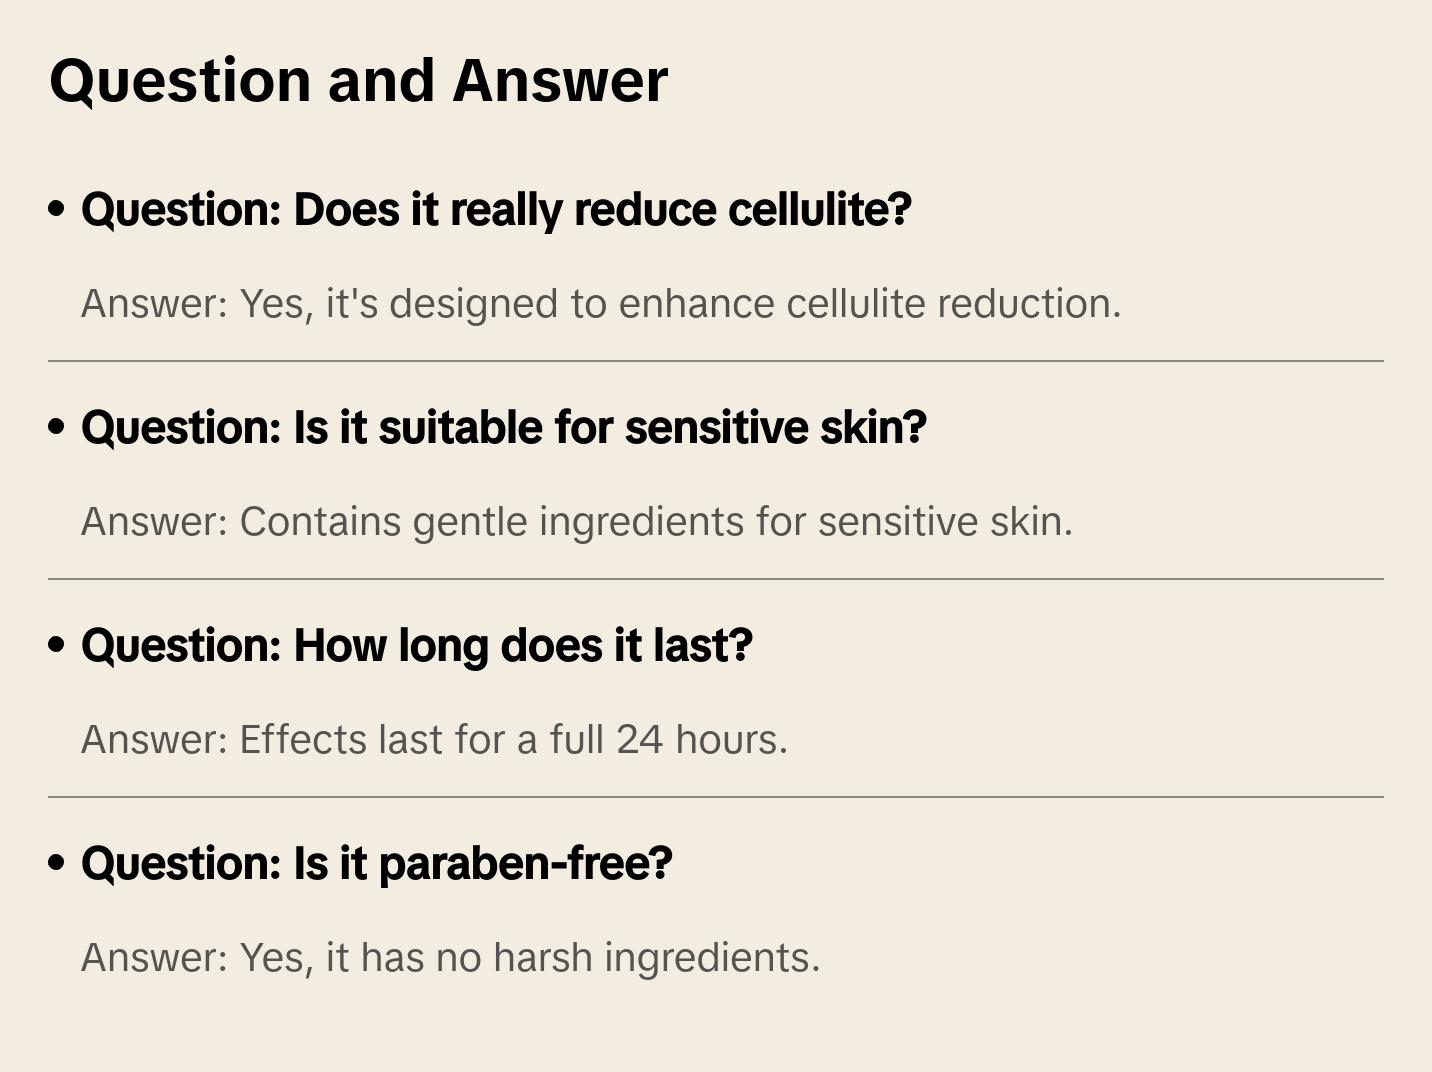Screen dimensions: 1432x1072
Task: Select "Is it suitable for sensitive skin?" question
Action: 503,428
